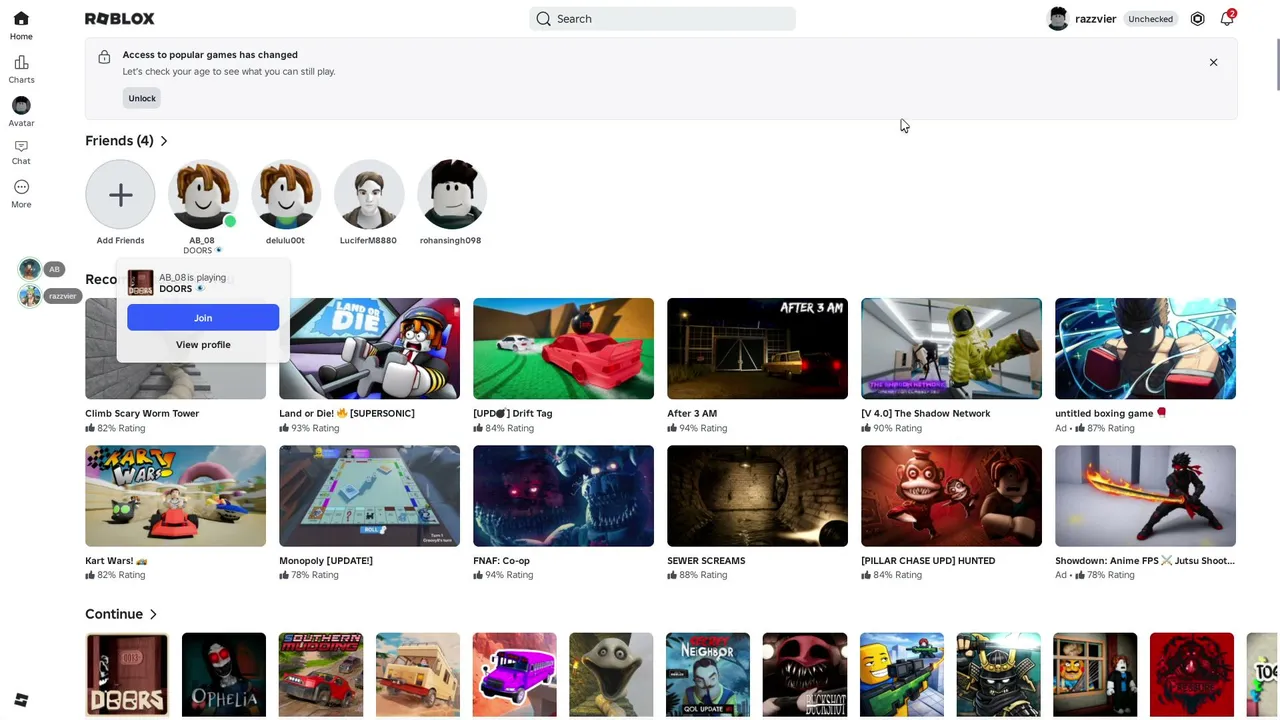Join AB_08's DOORS game
The width and height of the screenshot is (1280, 720).
click(203, 318)
